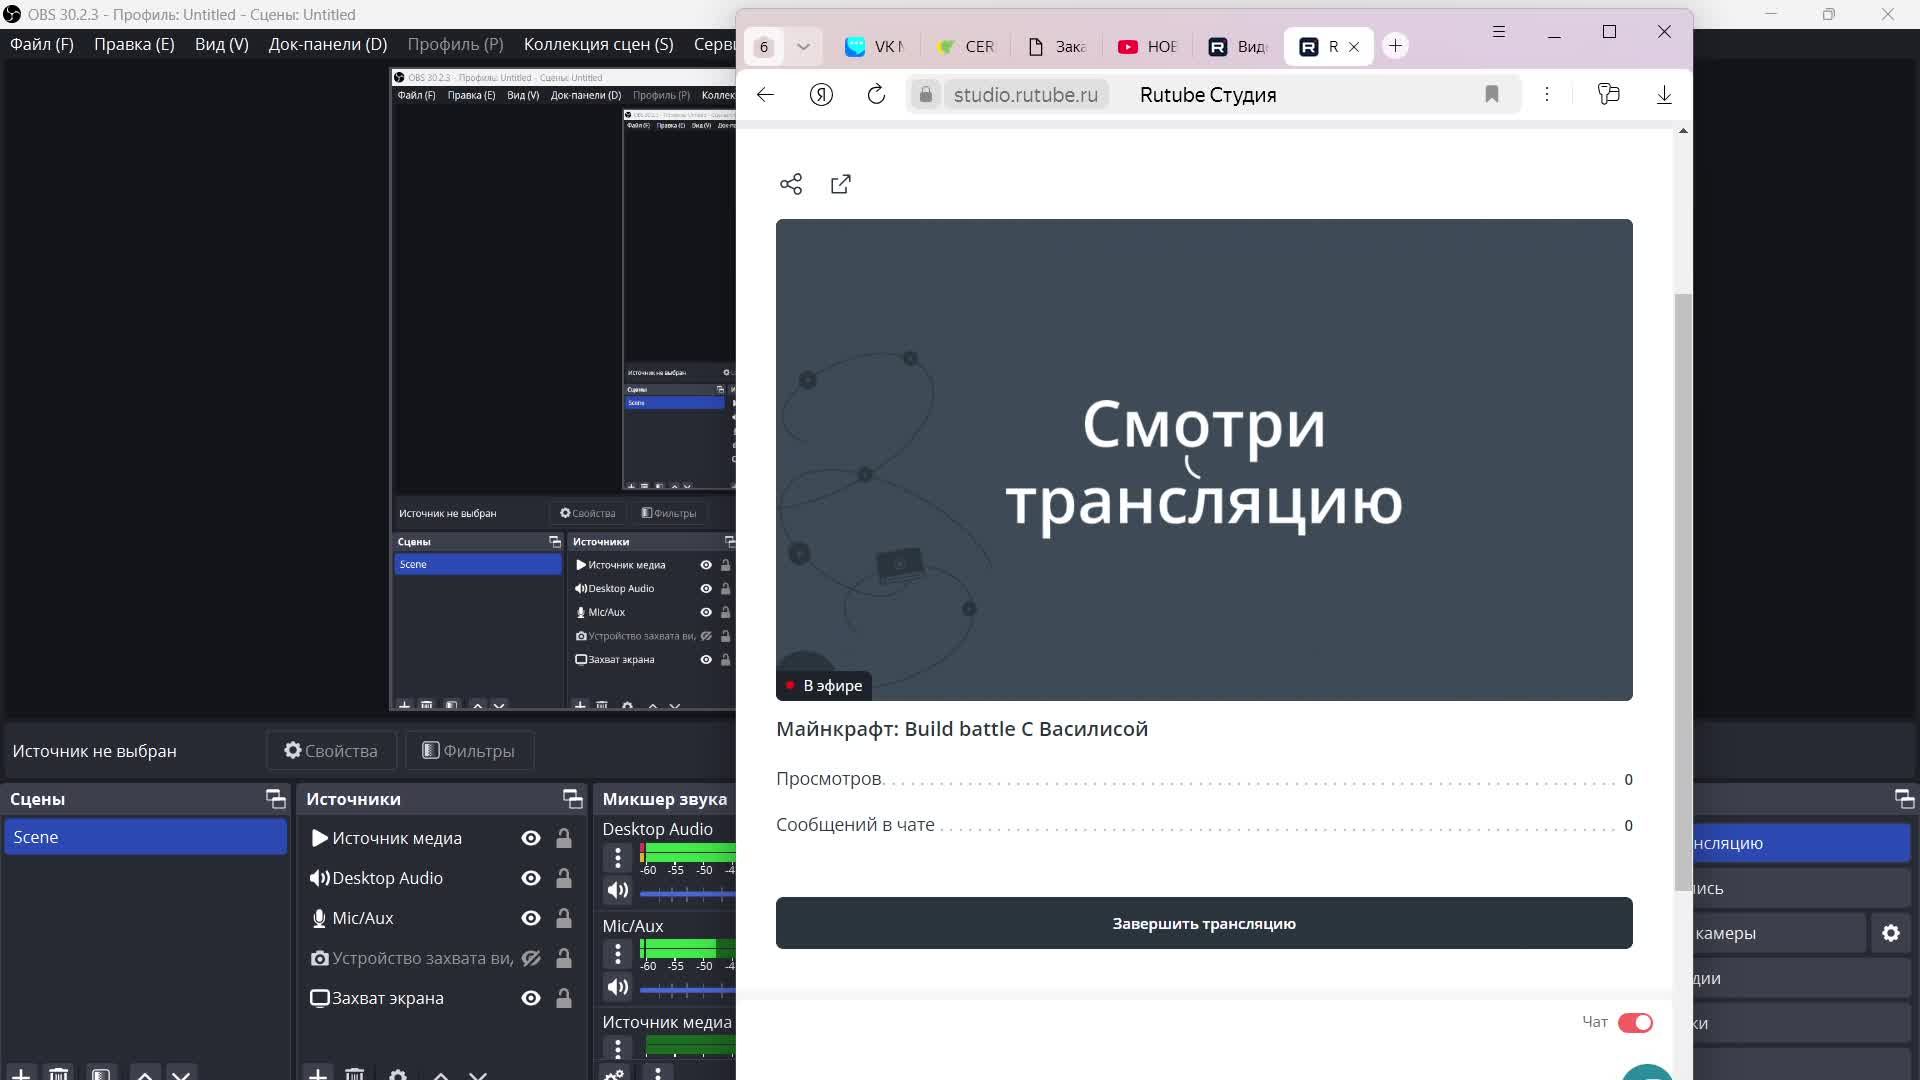
Task: Click the lock icon in the address bar
Action: [x=926, y=95]
